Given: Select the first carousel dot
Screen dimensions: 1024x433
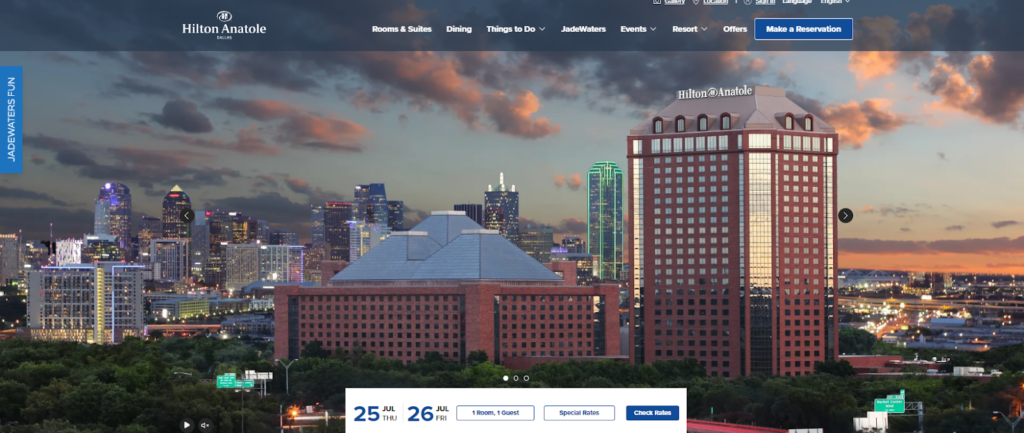Looking at the screenshot, I should (505, 378).
